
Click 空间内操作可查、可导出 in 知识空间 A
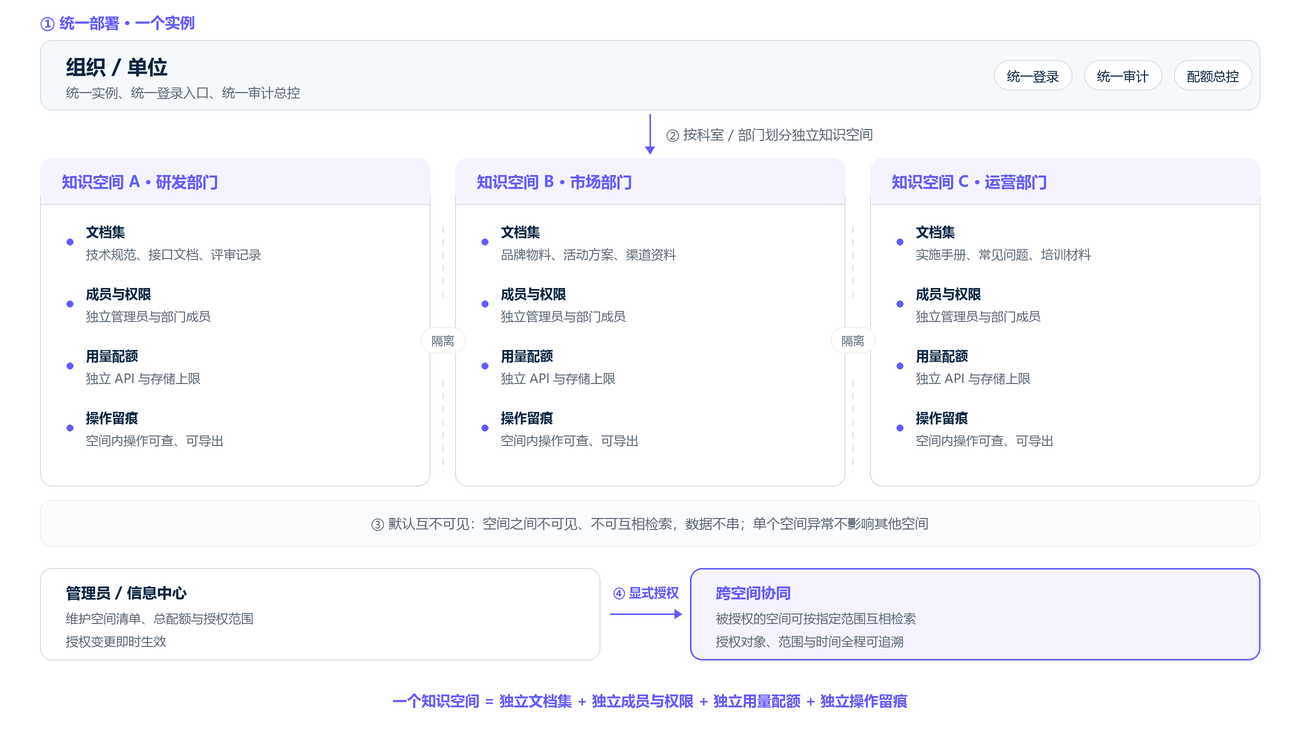coord(155,441)
